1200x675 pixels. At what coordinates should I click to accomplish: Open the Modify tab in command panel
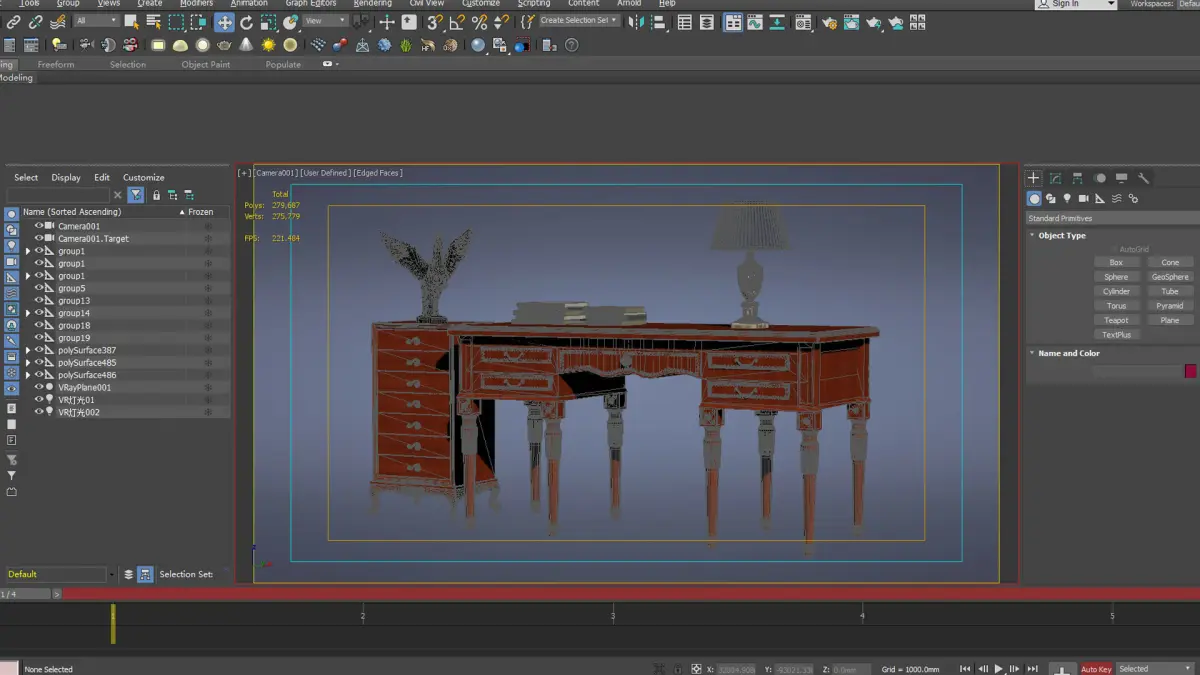tap(1055, 178)
